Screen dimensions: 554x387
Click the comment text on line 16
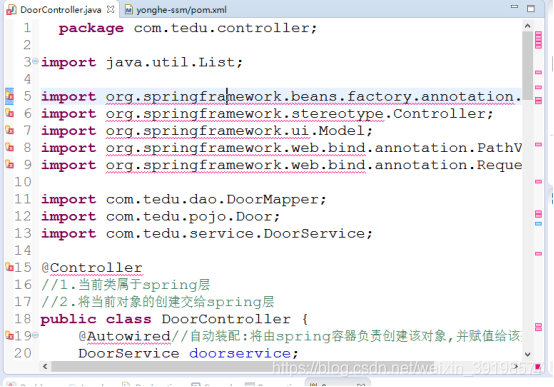pyautogui.click(x=125, y=285)
